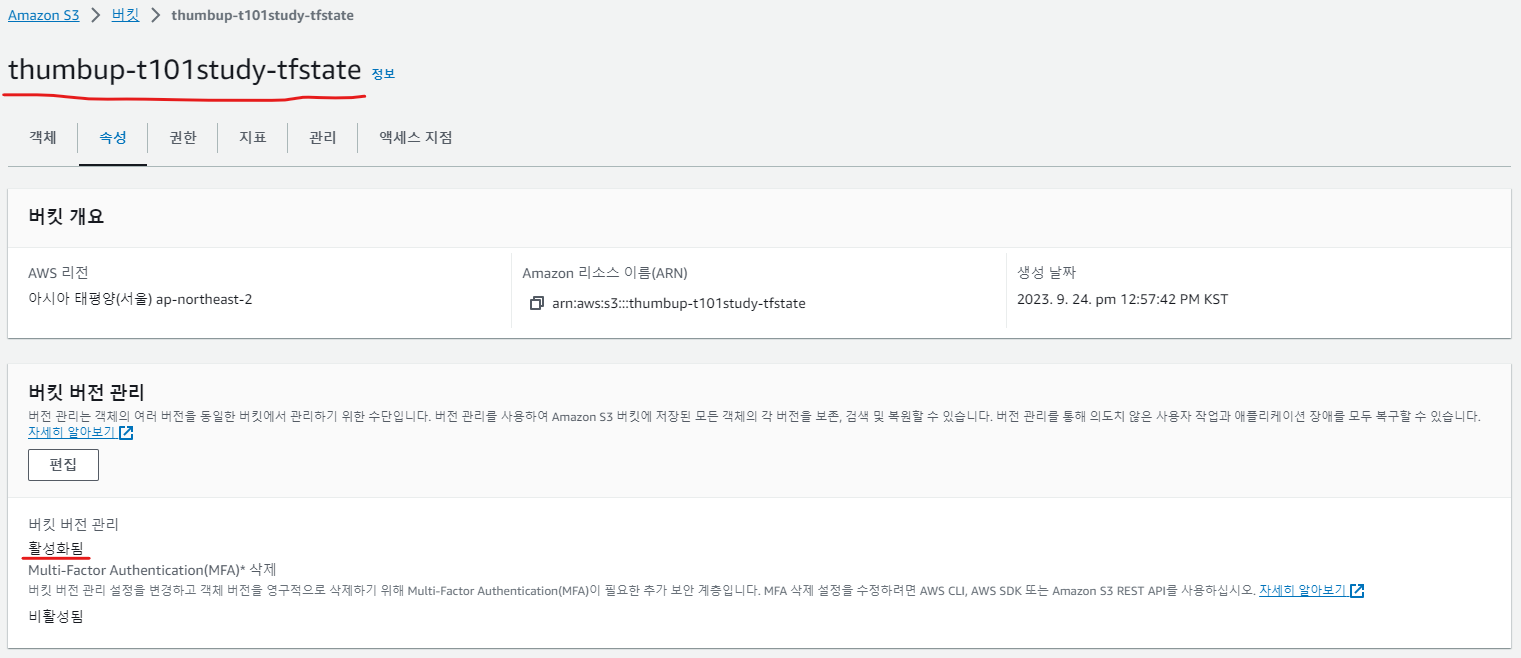Open 자세히 알아보기 link under versioning description
Viewport: 1521px width, 658px height.
point(72,433)
